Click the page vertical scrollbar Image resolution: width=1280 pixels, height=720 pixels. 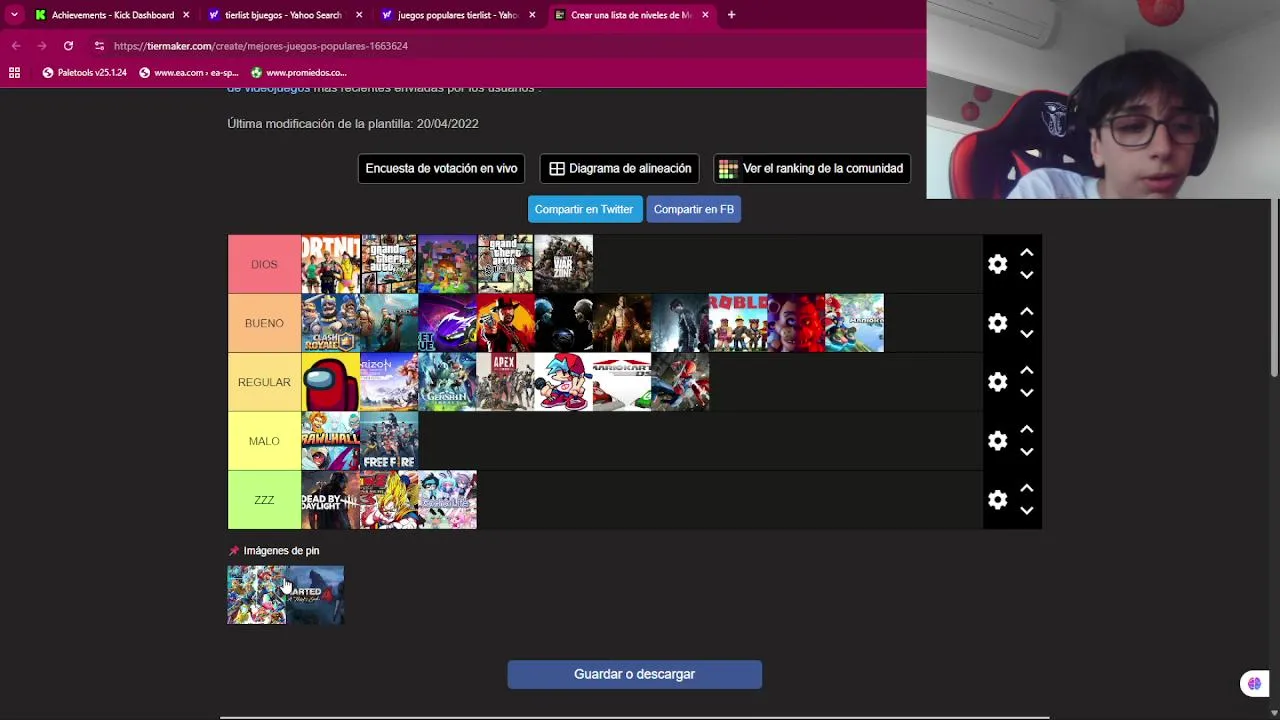[x=1274, y=288]
